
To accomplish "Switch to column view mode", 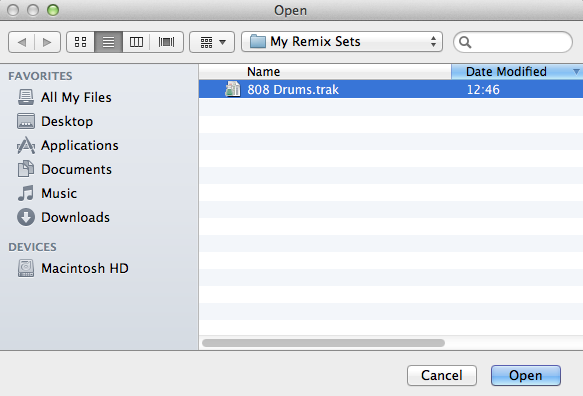I will (x=136, y=42).
